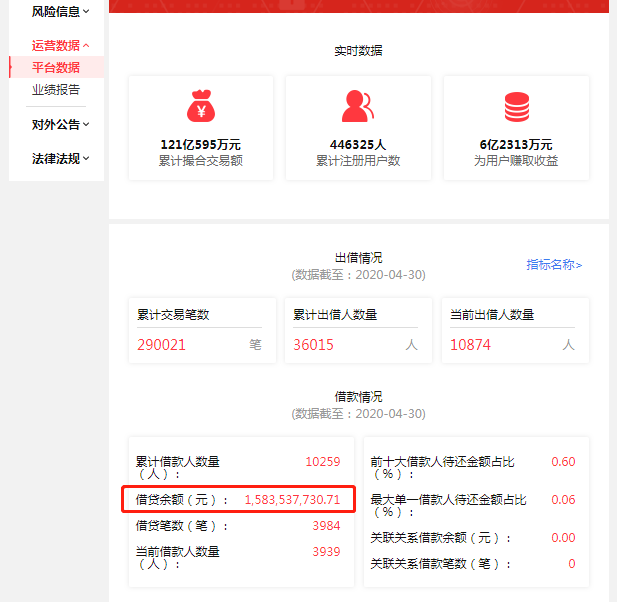
Task: Click the 10874 current lenders value
Action: (x=470, y=345)
